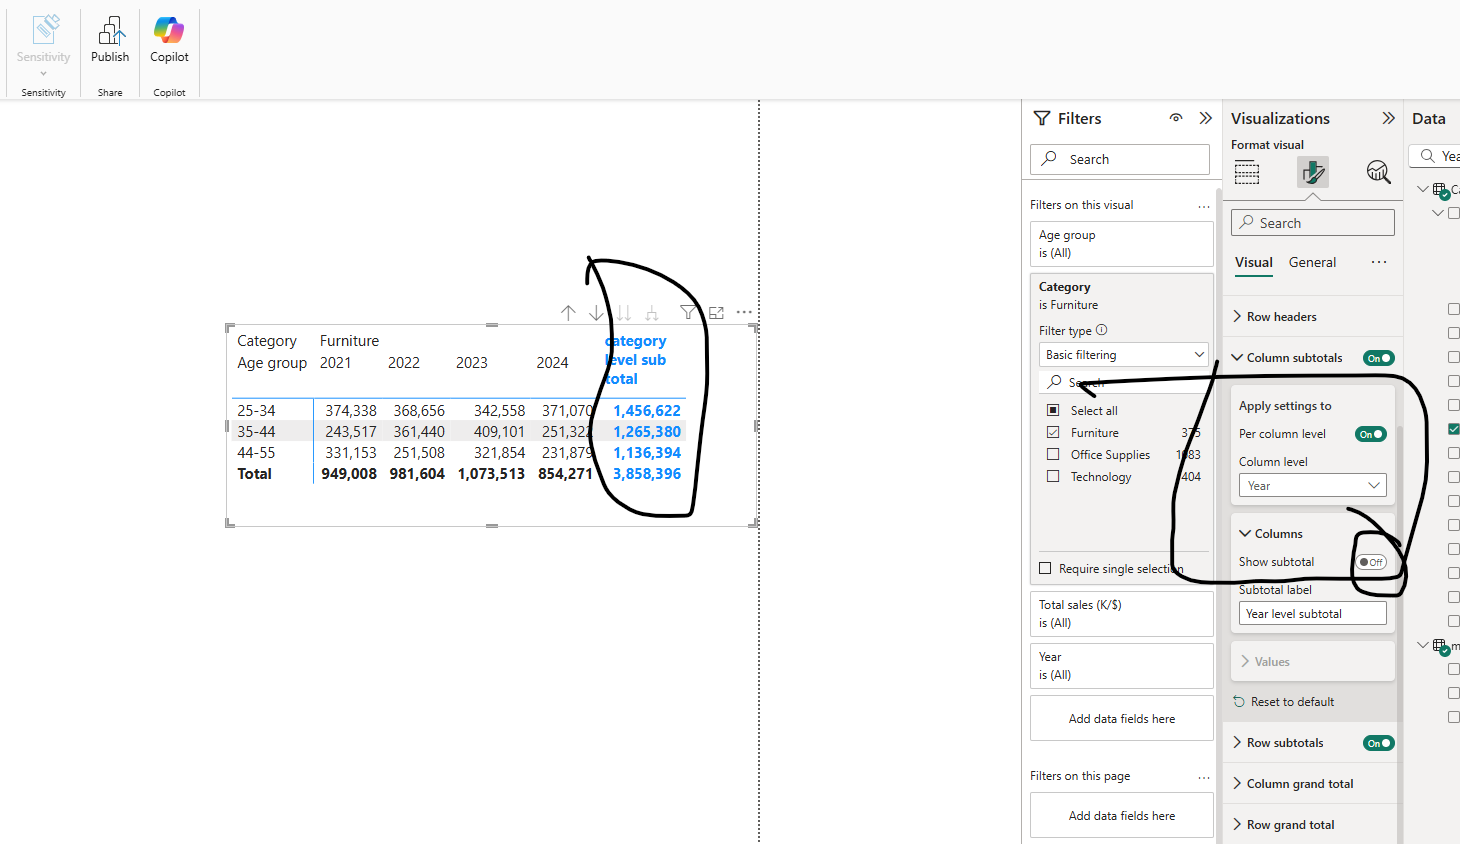The width and height of the screenshot is (1460, 844).
Task: Switch to the Visual tab
Action: (1254, 262)
